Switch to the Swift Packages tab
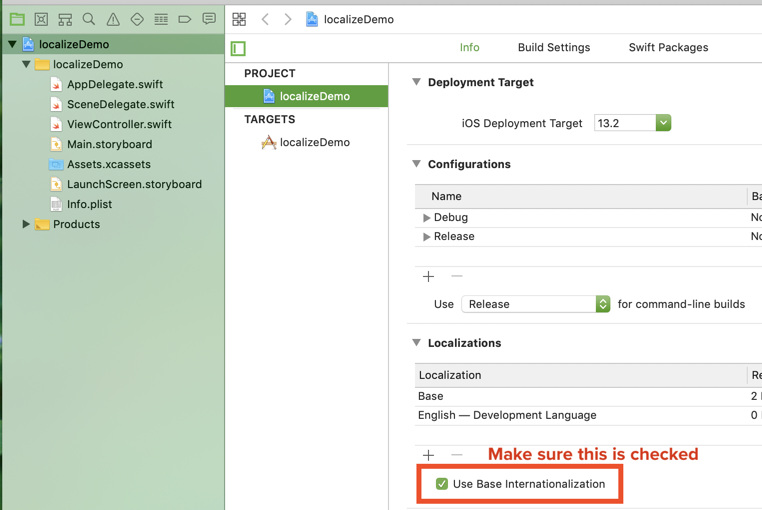This screenshot has width=762, height=510. [x=668, y=48]
